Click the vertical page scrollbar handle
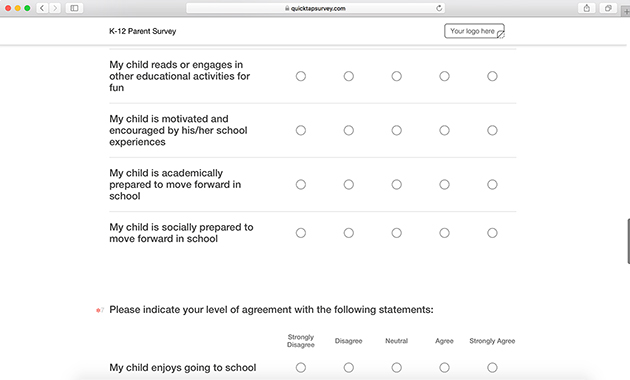630x380 pixels. pos(628,241)
